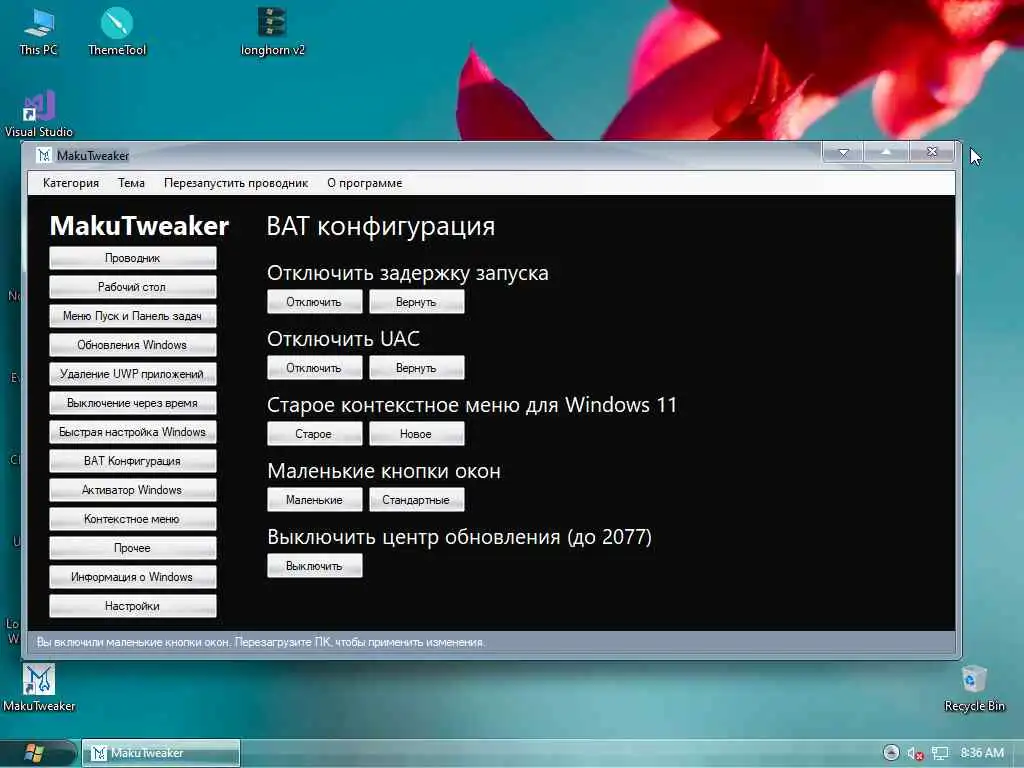Click the MakuTweaker logo heading in the sidebar
This screenshot has height=768, width=1024.
point(139,225)
